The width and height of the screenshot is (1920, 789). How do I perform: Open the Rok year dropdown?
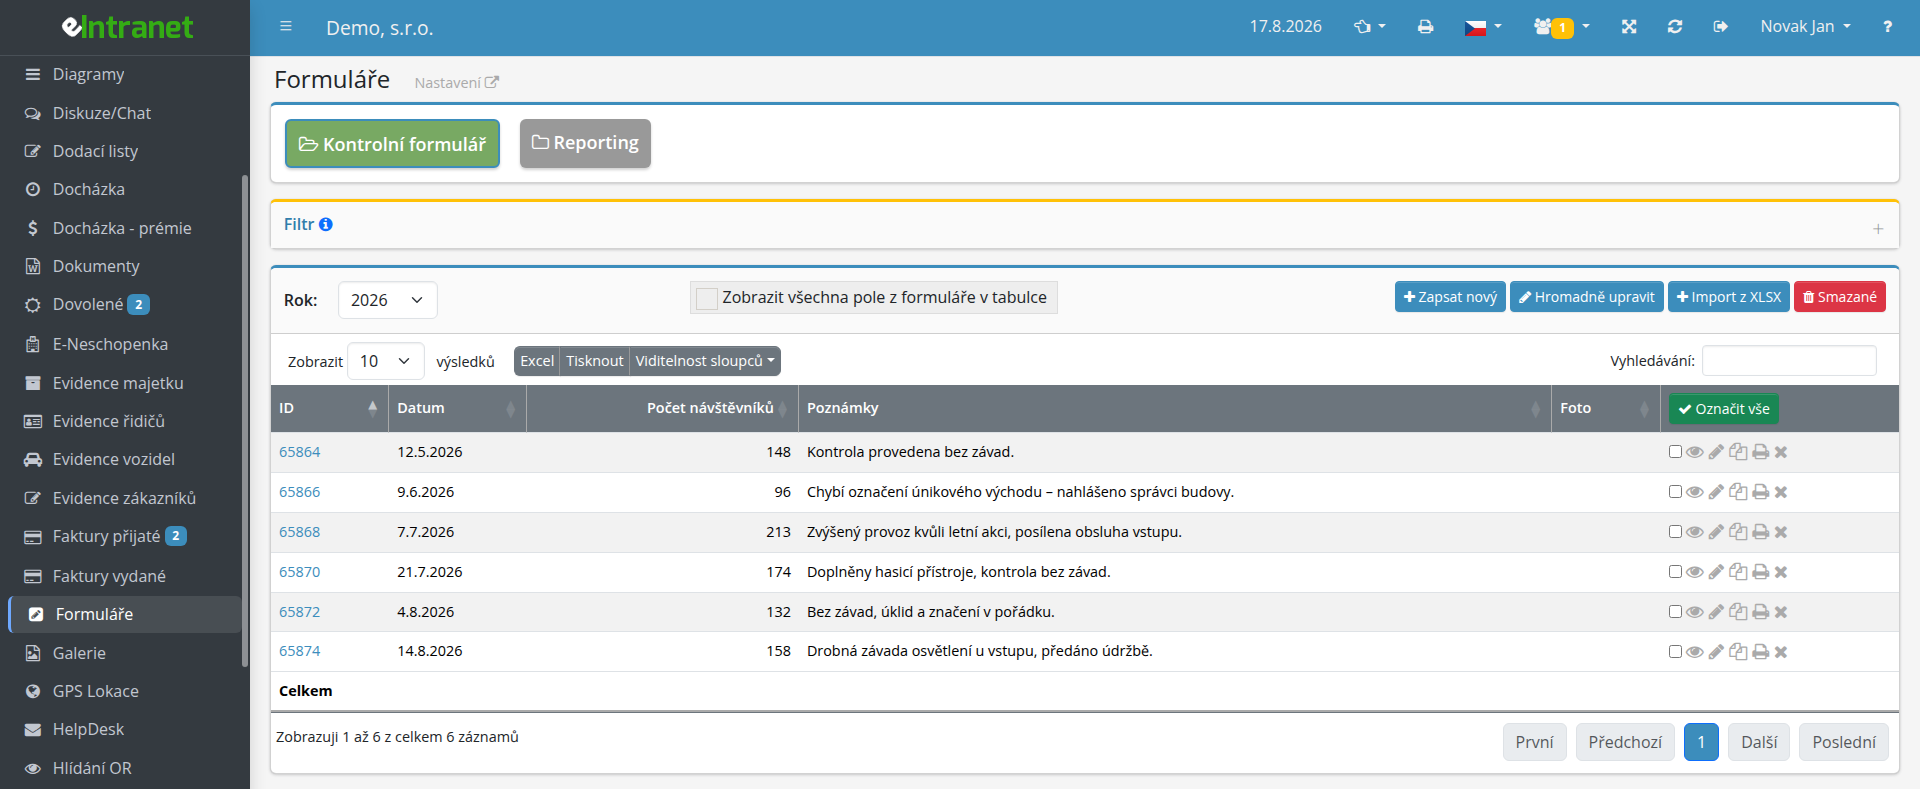[387, 300]
